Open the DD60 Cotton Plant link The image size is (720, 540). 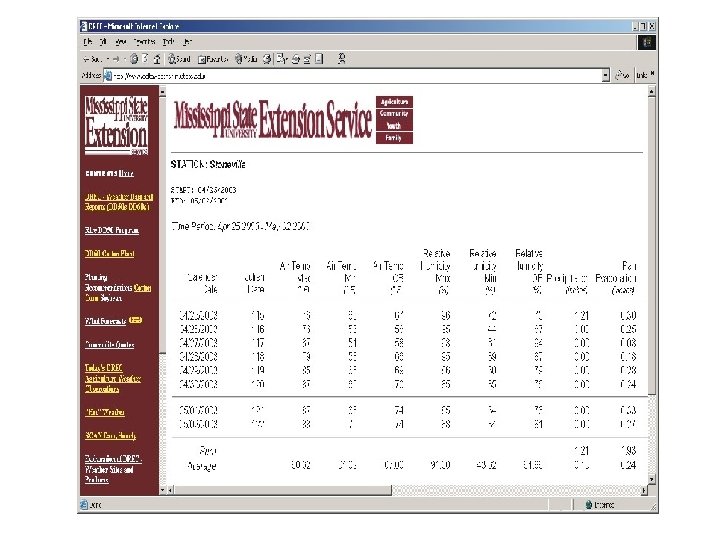109,253
